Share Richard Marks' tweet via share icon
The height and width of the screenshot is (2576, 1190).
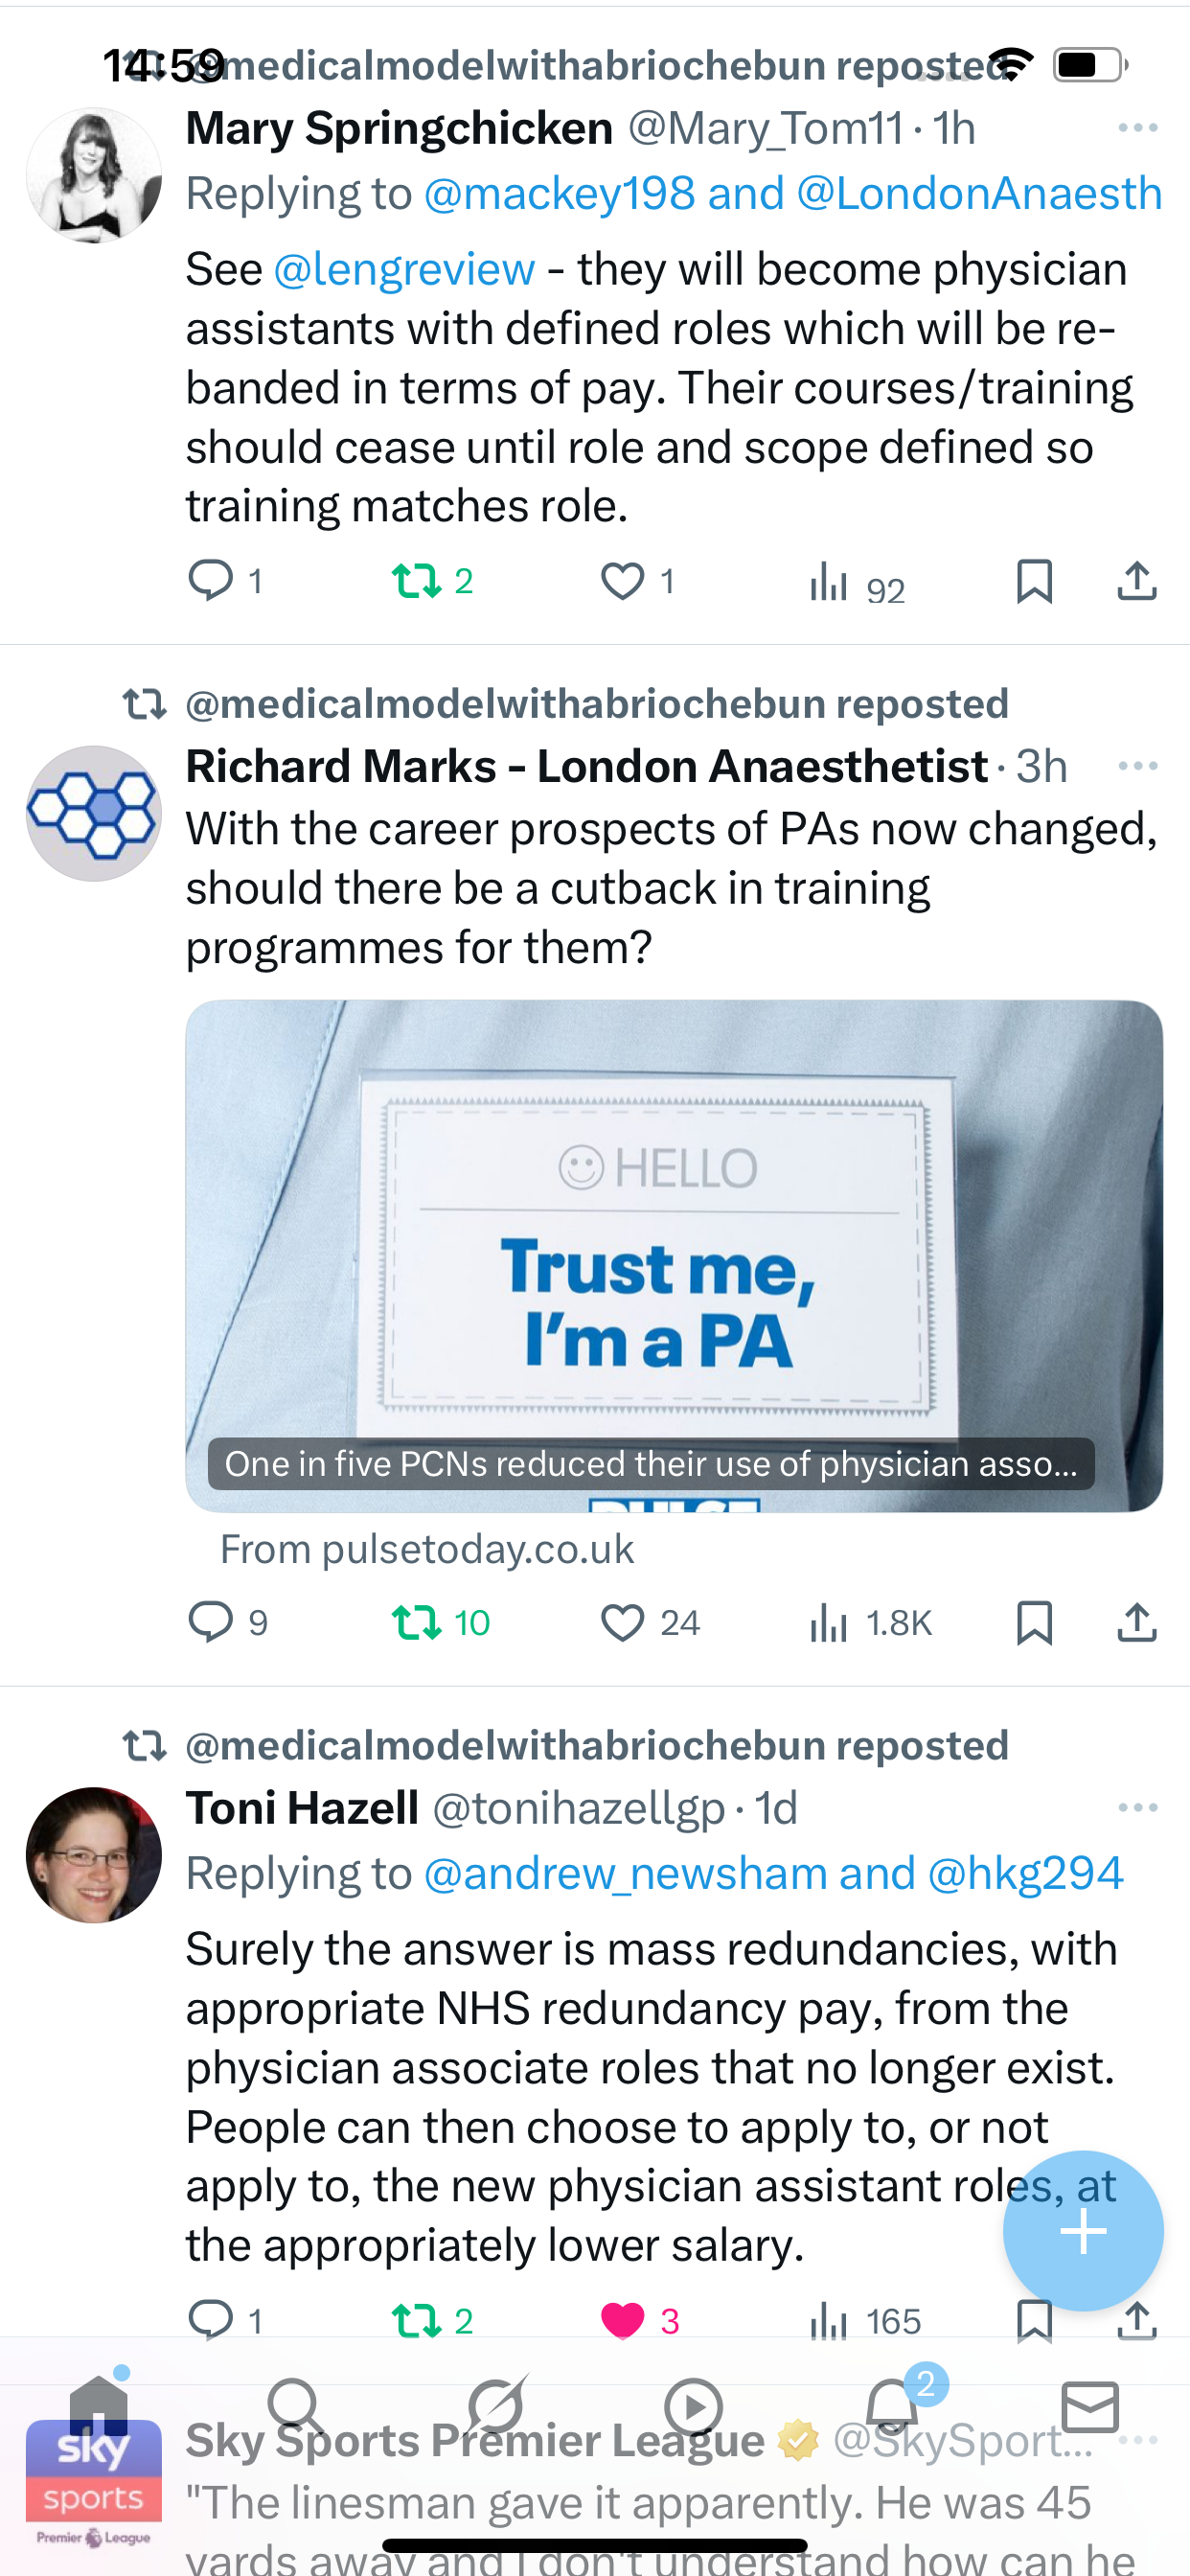[1136, 1622]
